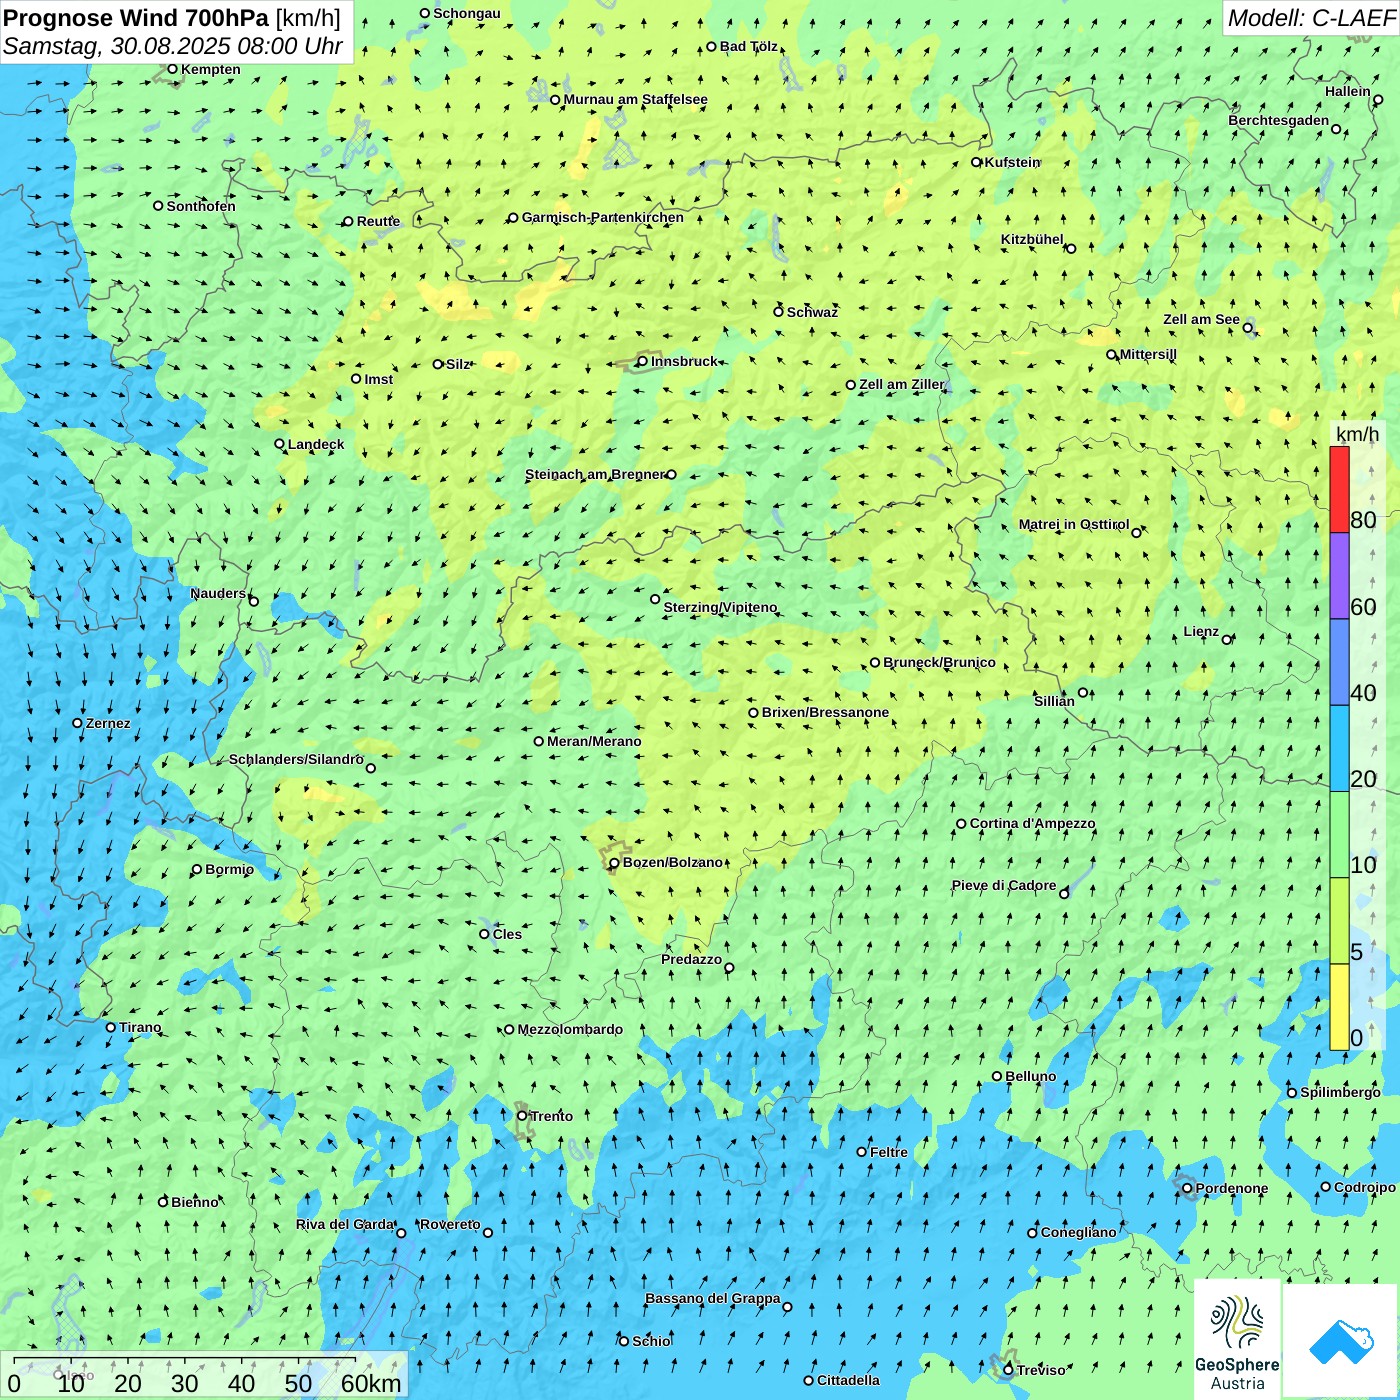Pick the yellow-green legend band for 5-10 km/h
1400x1400 pixels.
[1339, 921]
